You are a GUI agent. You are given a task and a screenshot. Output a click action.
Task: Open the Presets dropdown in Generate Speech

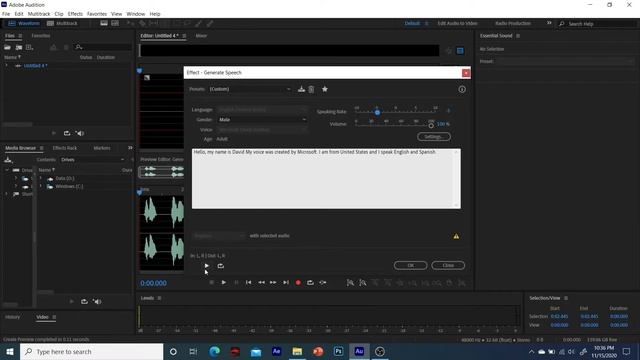(x=250, y=89)
